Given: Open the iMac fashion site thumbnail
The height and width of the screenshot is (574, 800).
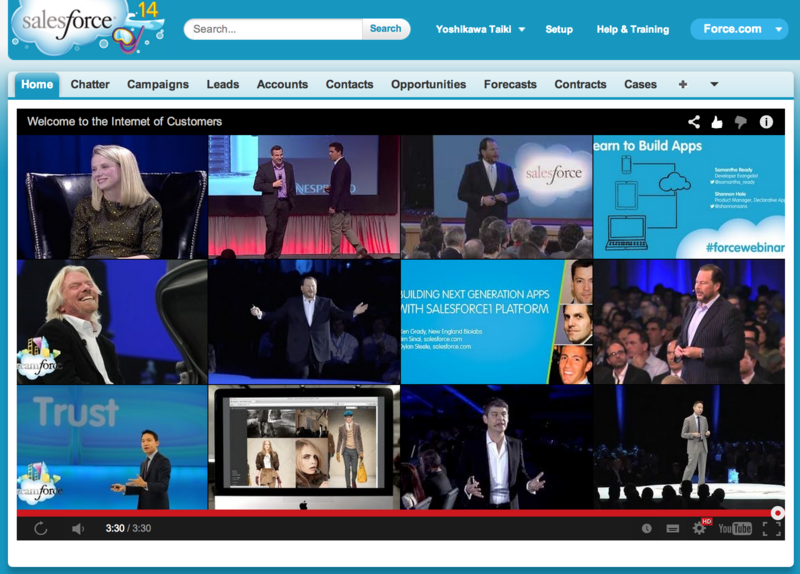Looking at the screenshot, I should (x=304, y=447).
